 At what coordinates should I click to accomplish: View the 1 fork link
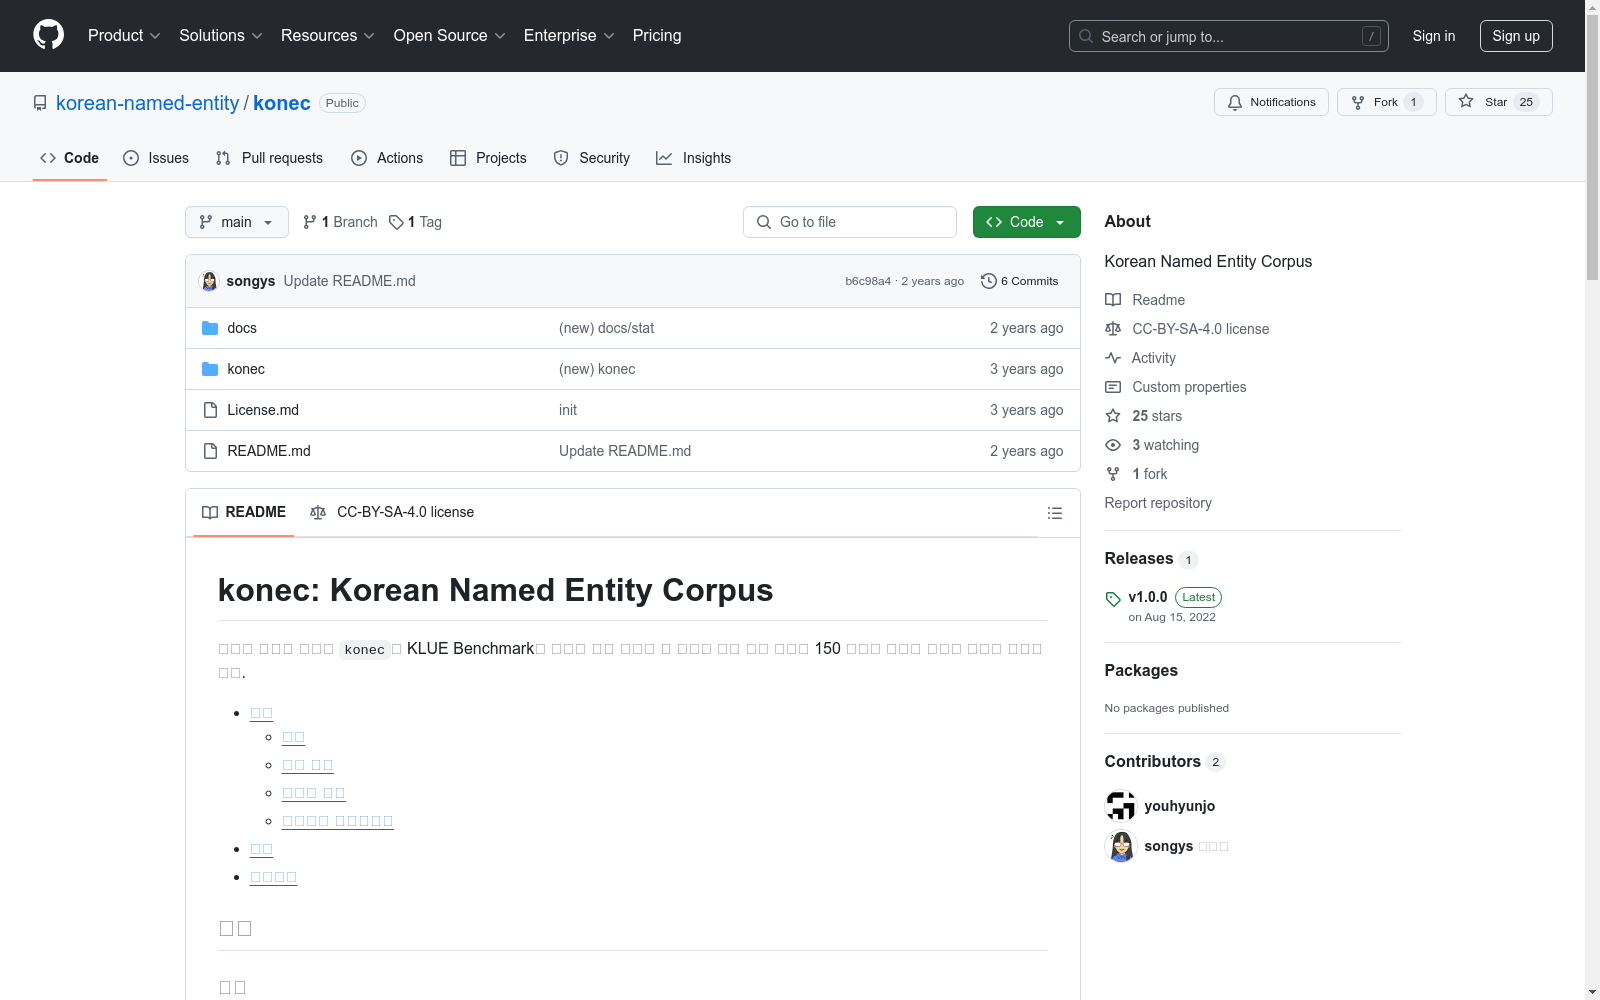(1137, 474)
